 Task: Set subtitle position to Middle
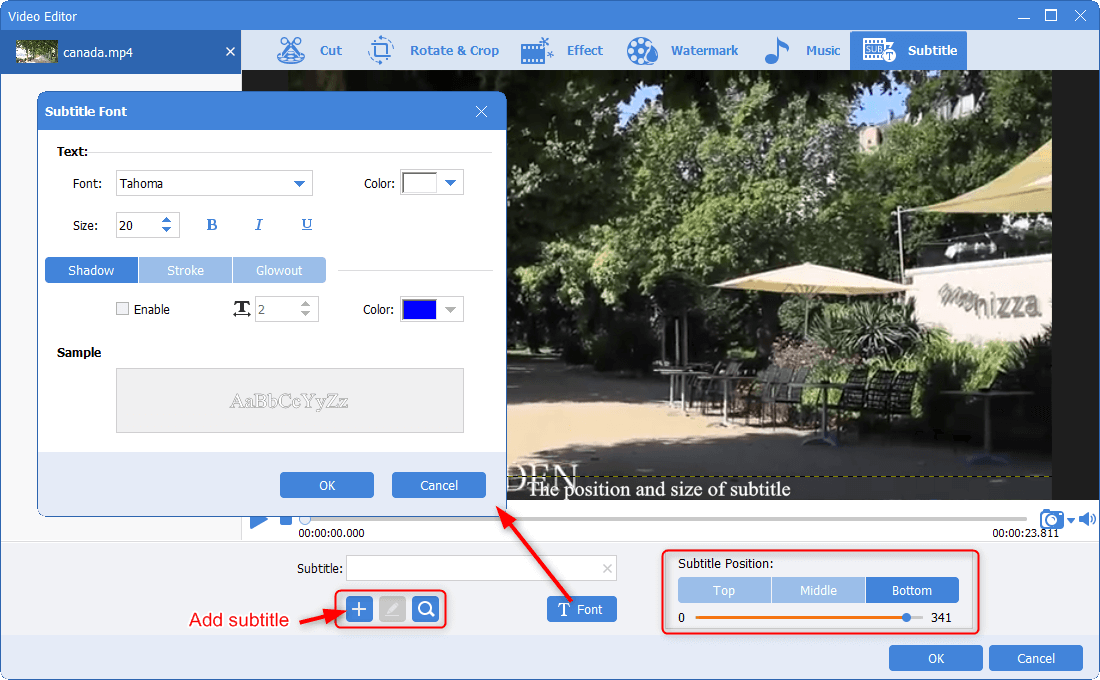tap(818, 590)
